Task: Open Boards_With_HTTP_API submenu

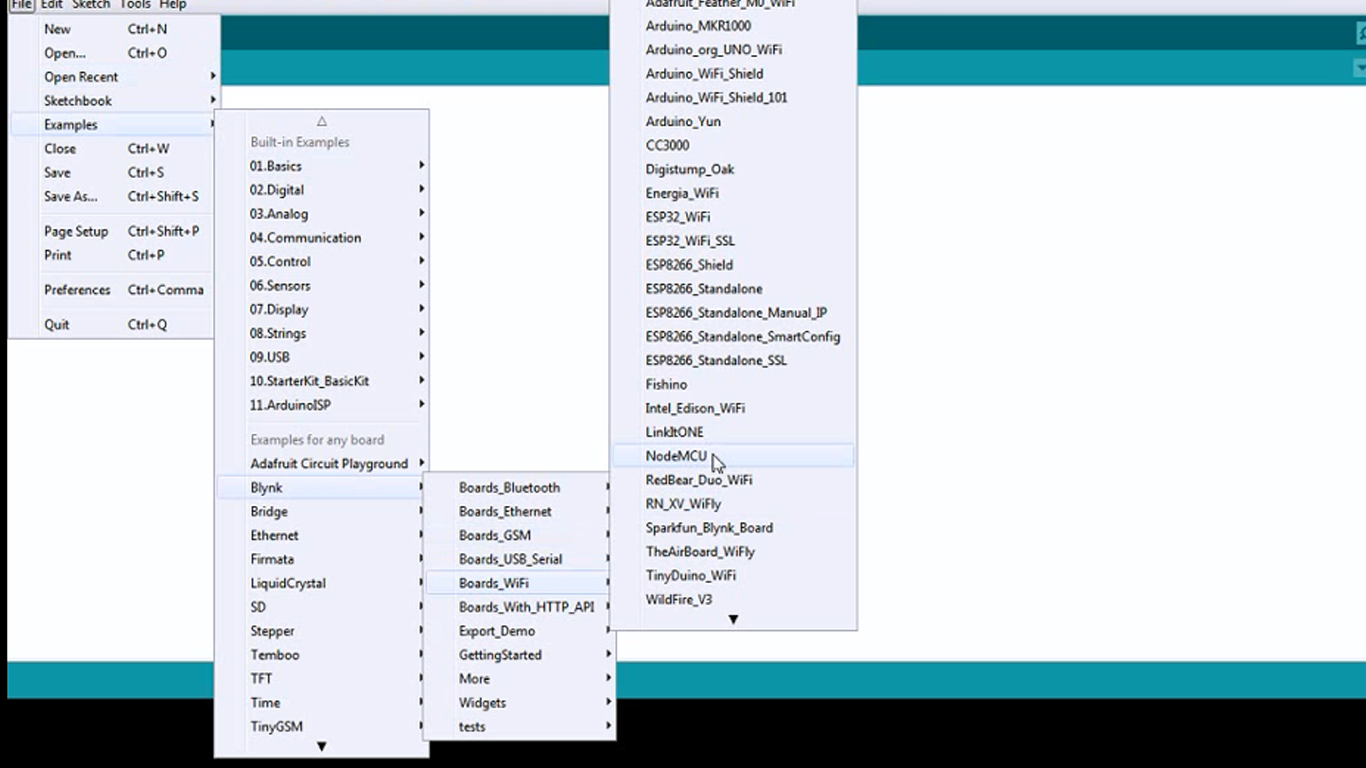Action: [520, 608]
